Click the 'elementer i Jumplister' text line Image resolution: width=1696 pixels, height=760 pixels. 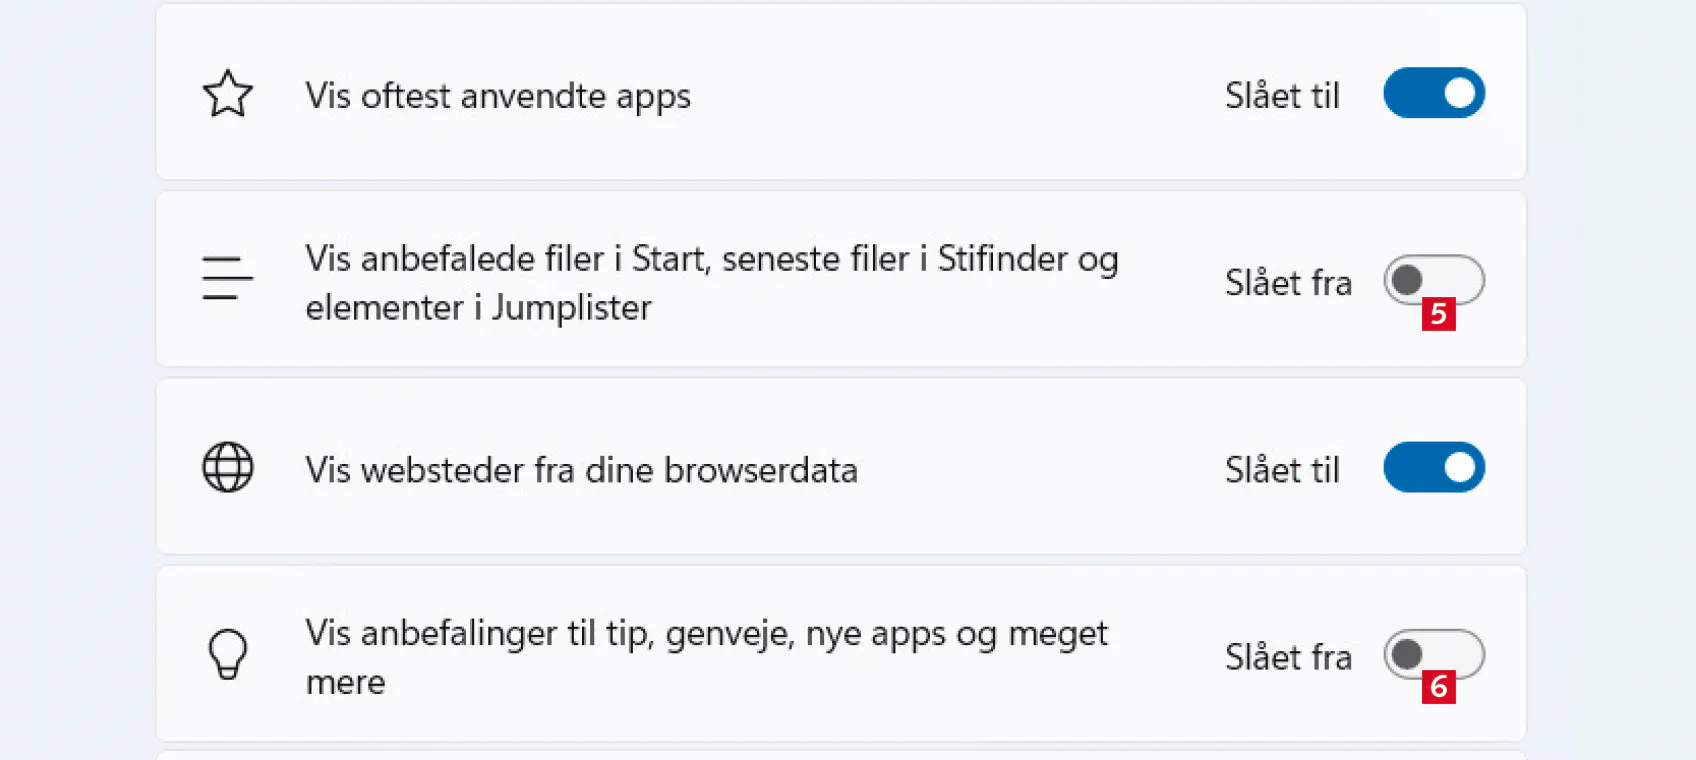coord(478,308)
